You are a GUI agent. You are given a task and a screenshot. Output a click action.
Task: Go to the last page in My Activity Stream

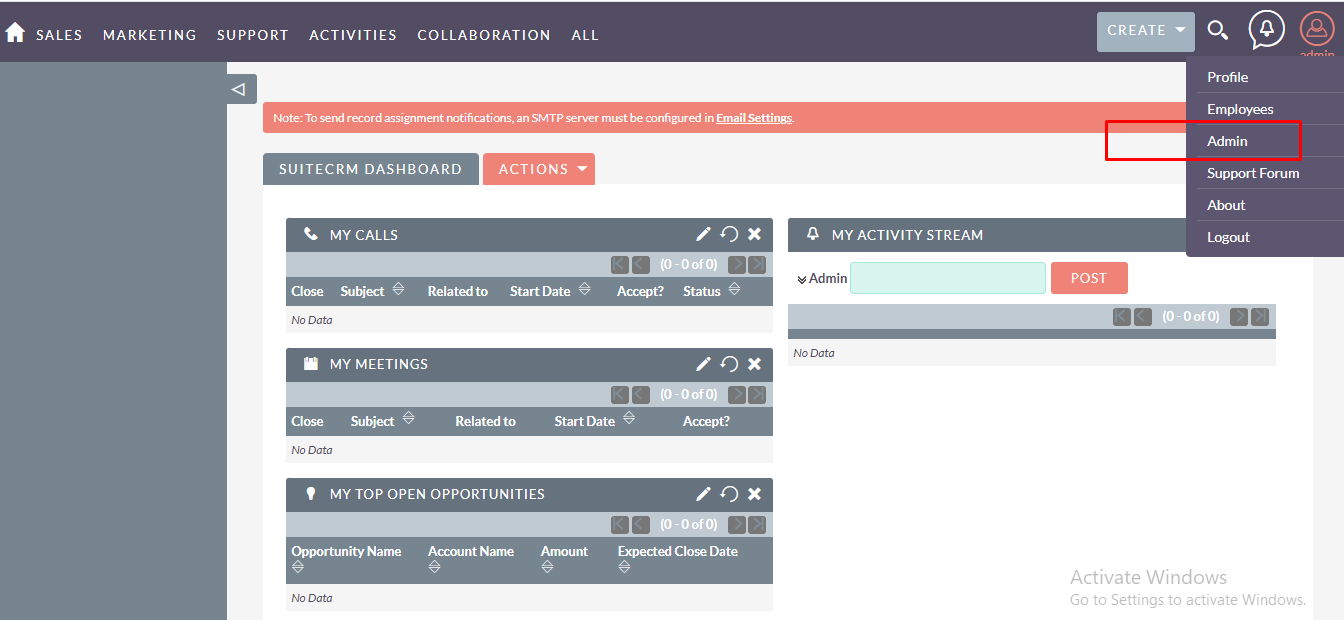[x=1260, y=317]
